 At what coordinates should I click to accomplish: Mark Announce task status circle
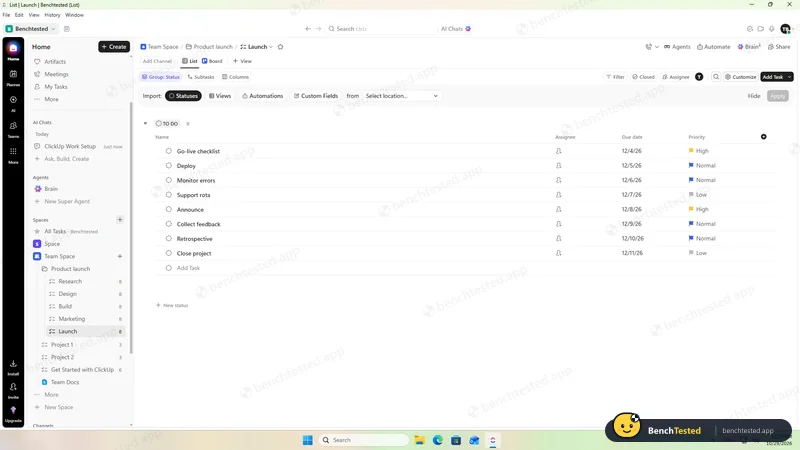tap(168, 209)
